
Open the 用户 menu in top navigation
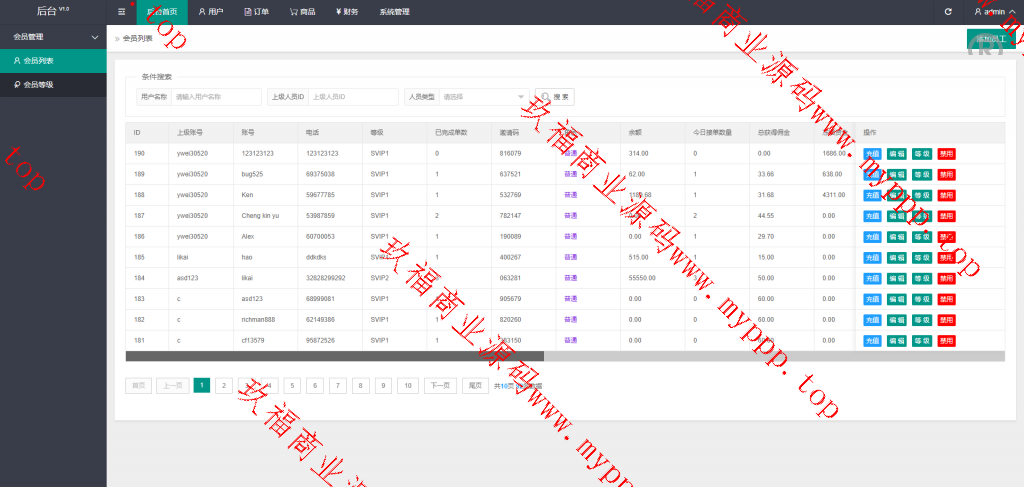tap(210, 12)
